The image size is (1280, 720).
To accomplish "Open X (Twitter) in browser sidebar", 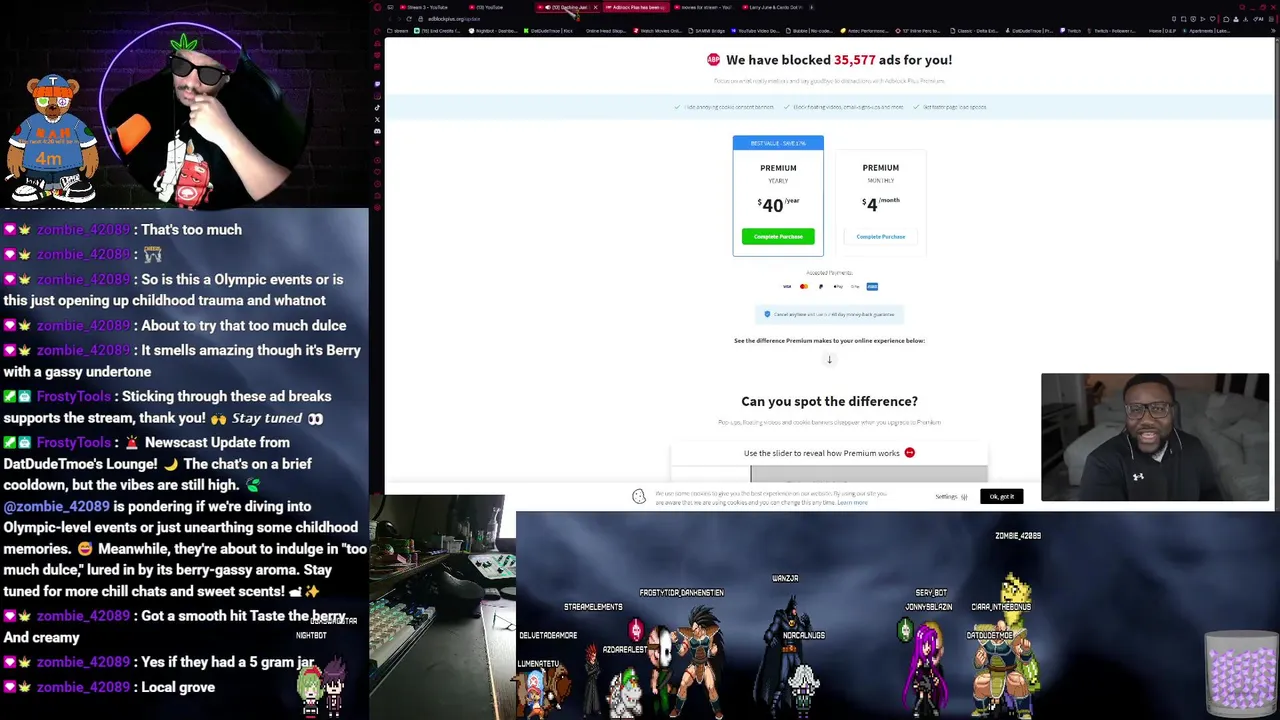I will [x=377, y=119].
